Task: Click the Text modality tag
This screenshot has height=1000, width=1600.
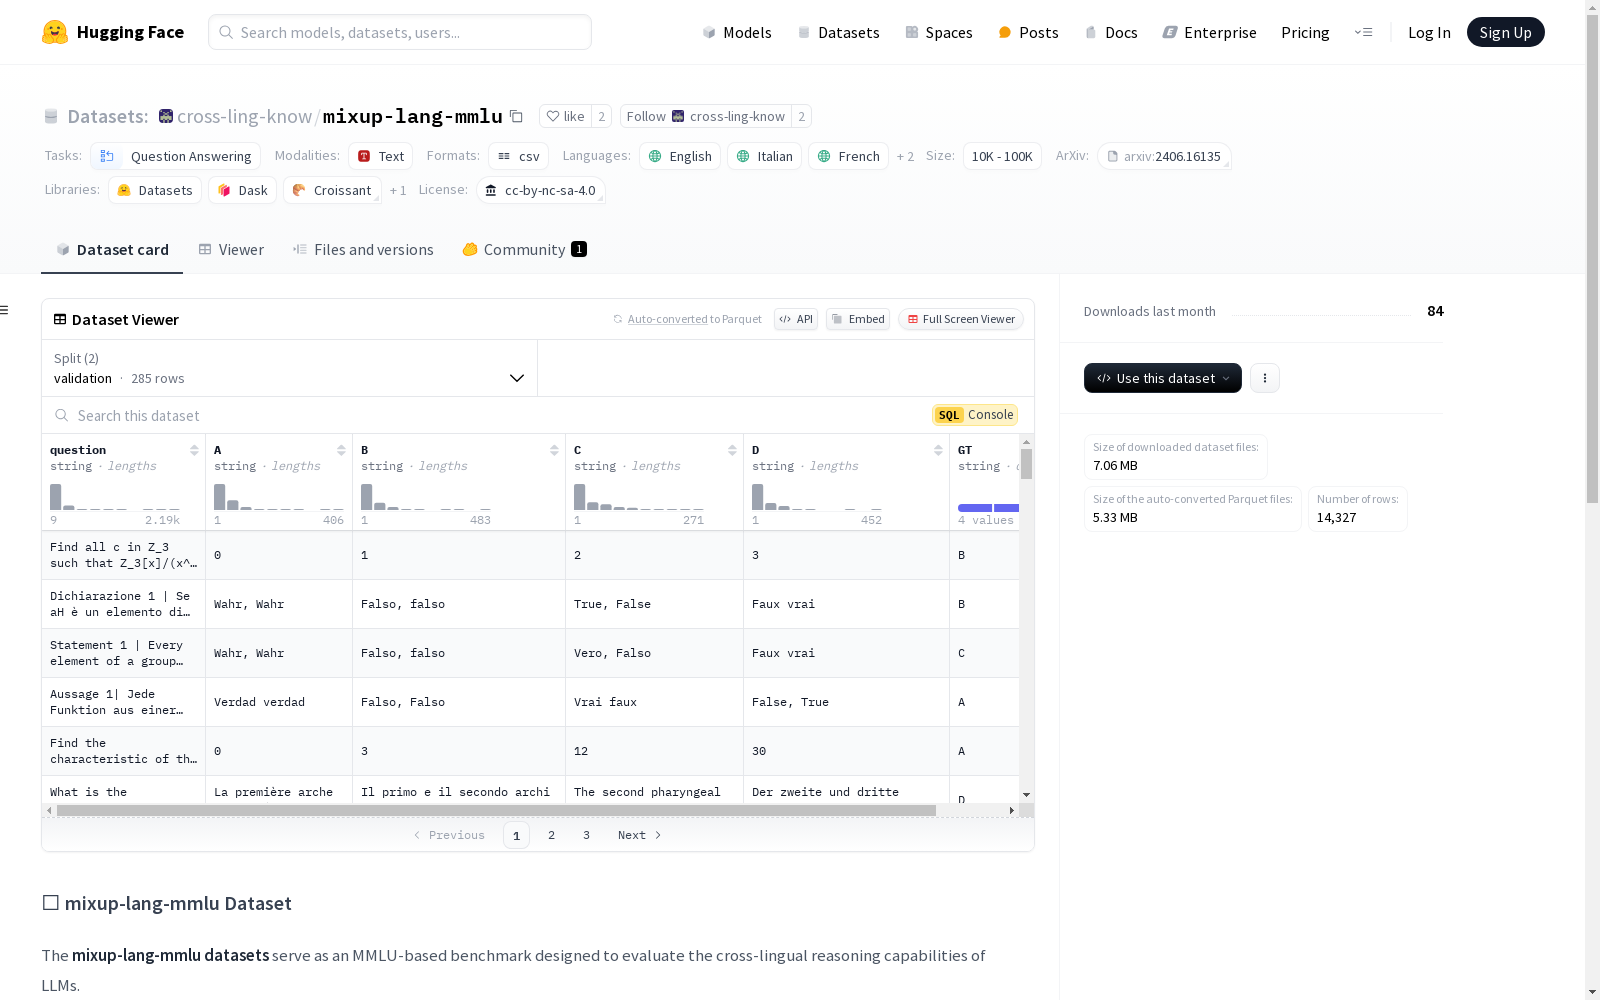Action: (381, 156)
